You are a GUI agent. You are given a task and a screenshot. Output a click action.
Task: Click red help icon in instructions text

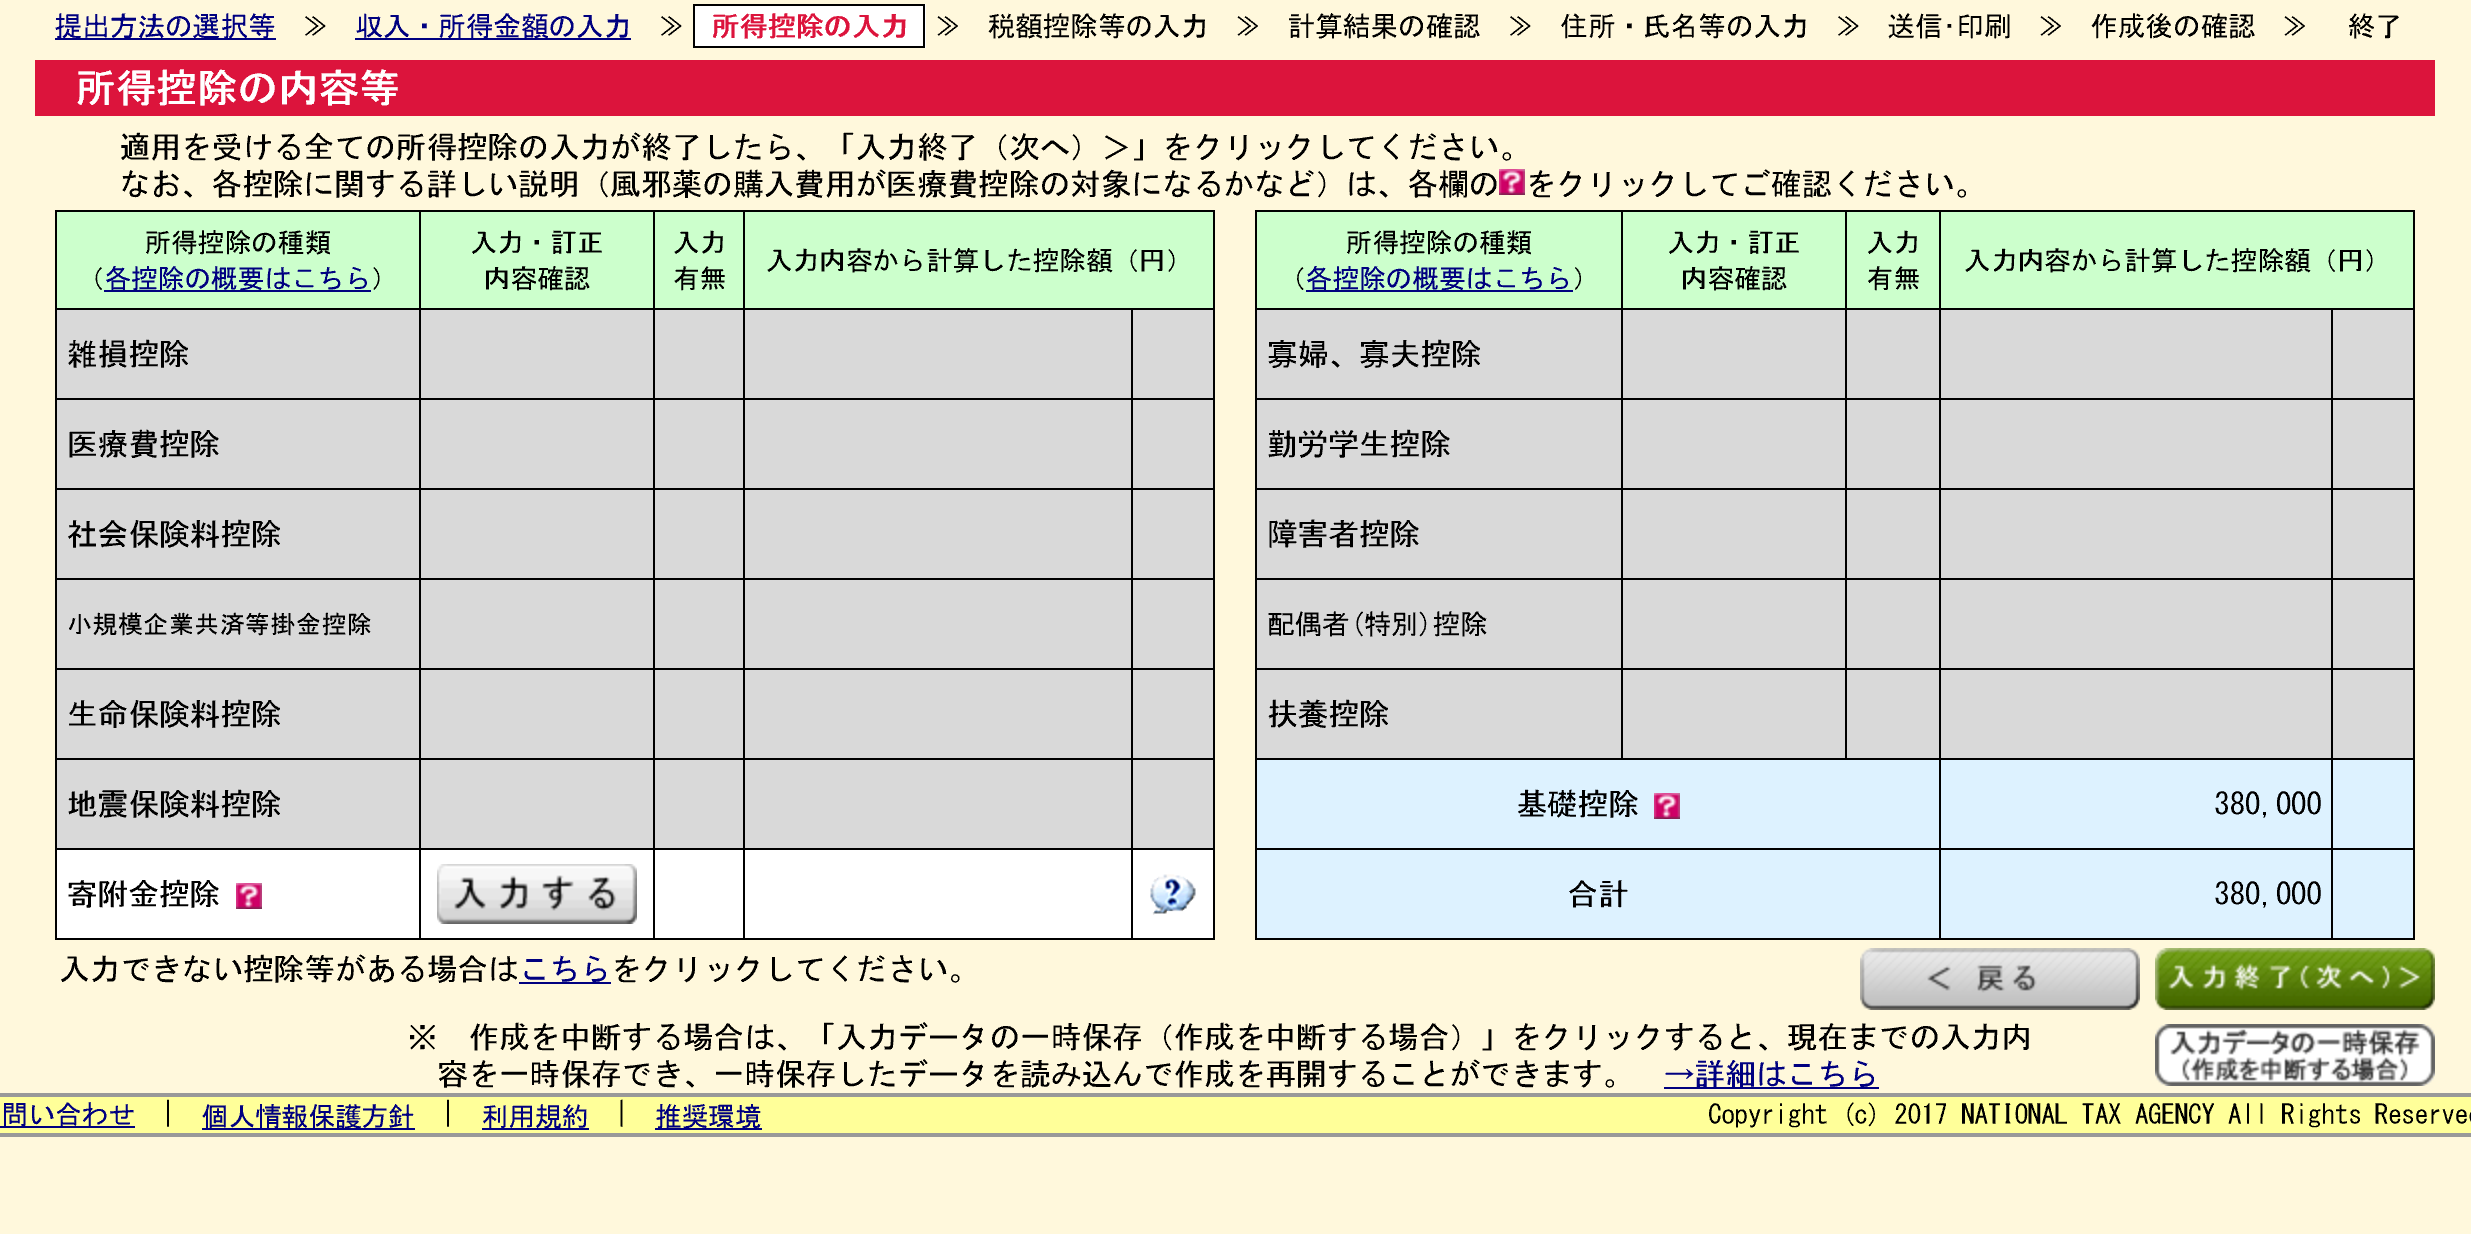(1512, 182)
